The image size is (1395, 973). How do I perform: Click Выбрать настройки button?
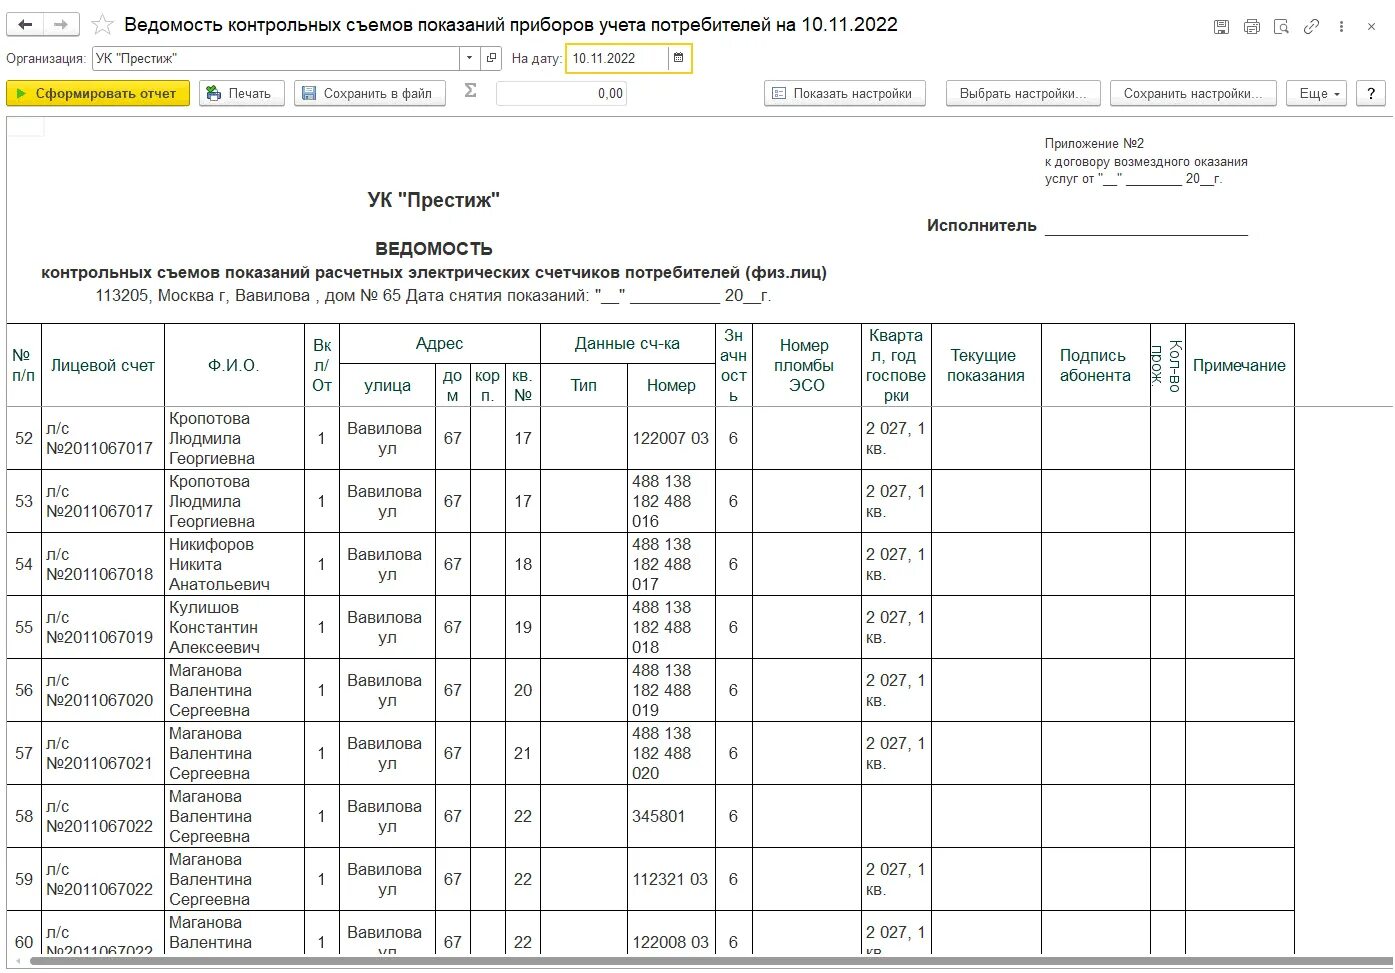[1023, 93]
